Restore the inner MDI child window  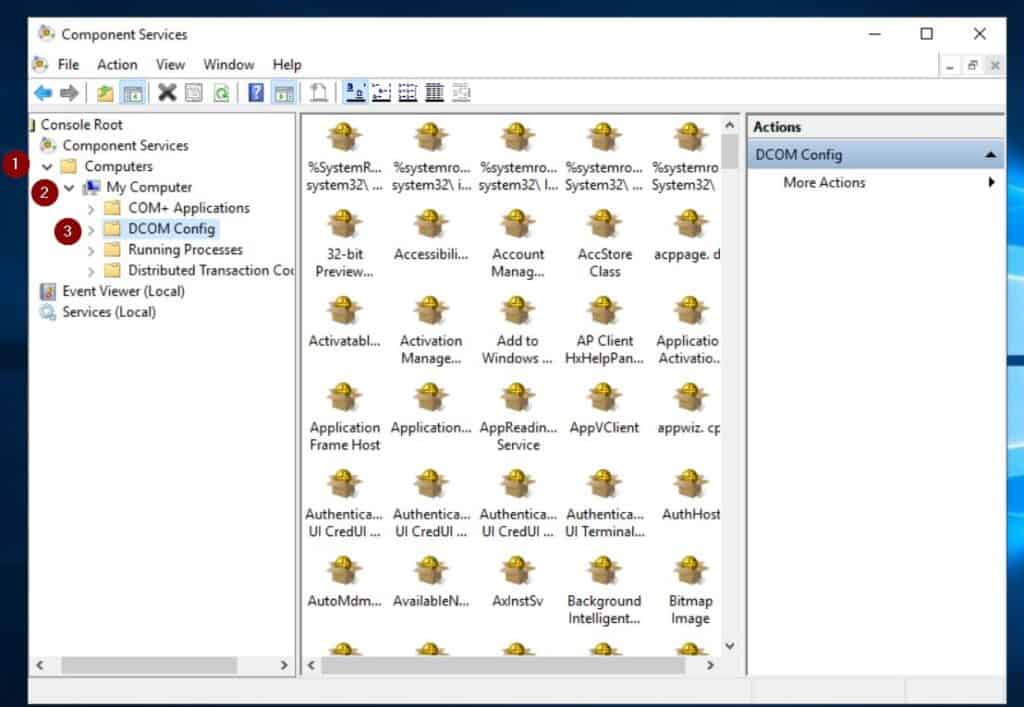(x=972, y=65)
